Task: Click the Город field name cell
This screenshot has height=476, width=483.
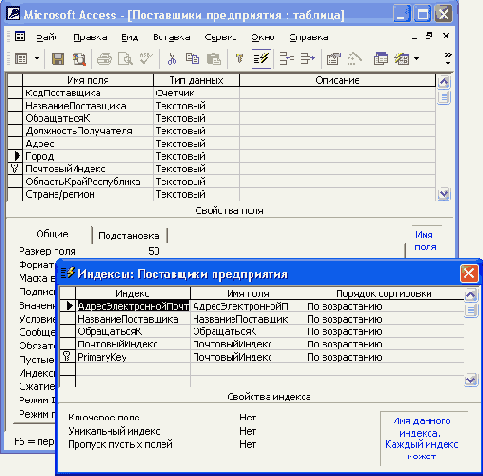Action: pyautogui.click(x=88, y=156)
